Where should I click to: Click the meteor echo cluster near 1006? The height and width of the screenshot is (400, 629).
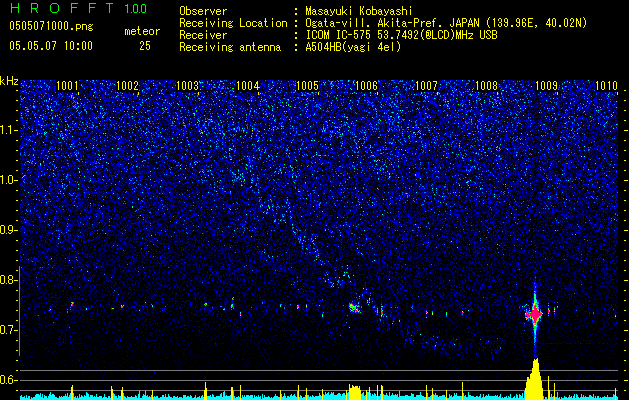pos(354,308)
